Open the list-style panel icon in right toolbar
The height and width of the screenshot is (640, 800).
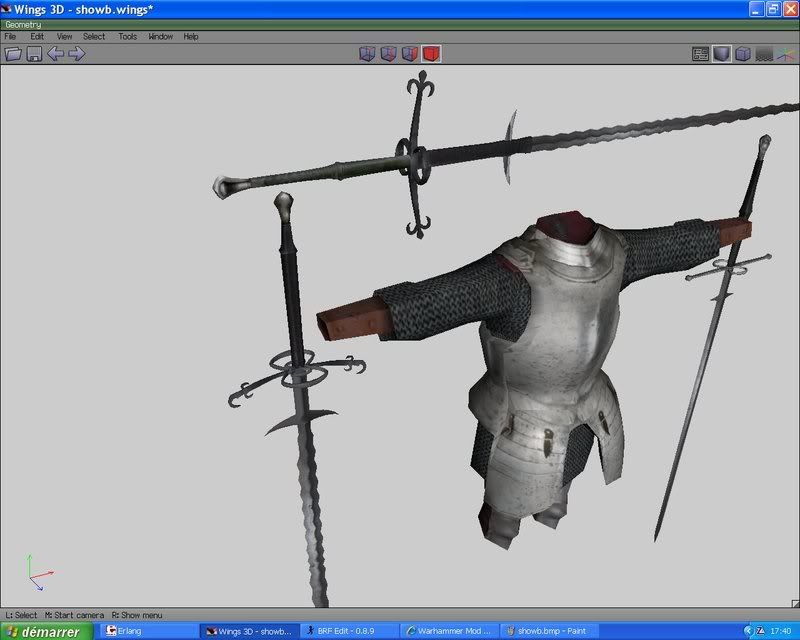[x=700, y=54]
